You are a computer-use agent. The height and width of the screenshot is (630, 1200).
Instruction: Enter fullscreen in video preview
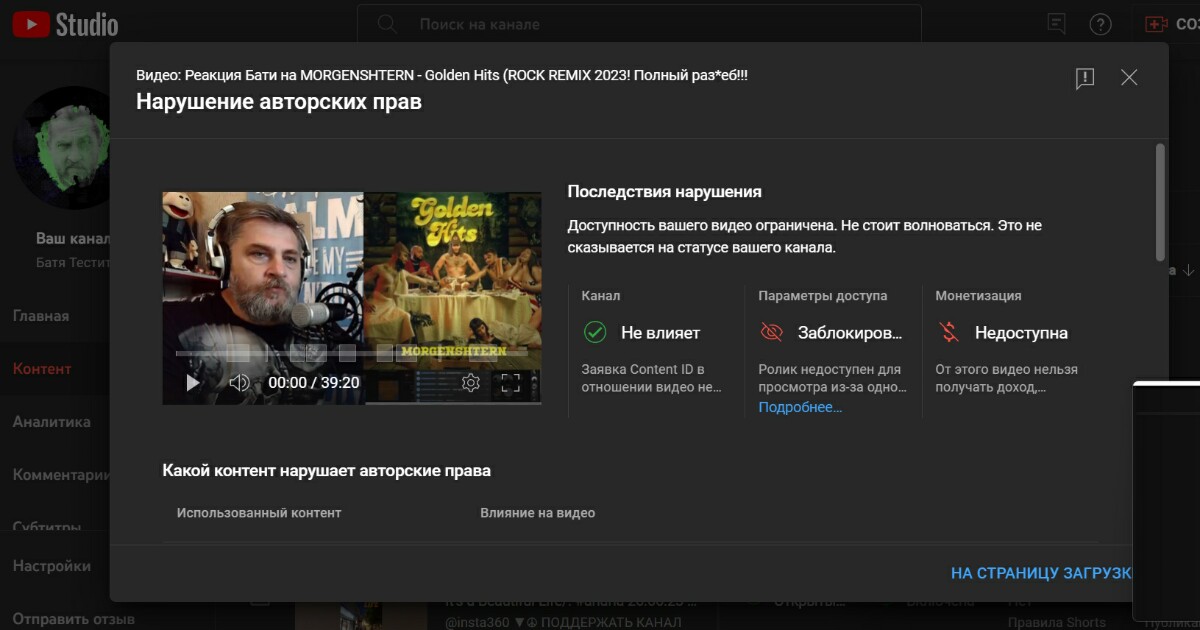click(510, 382)
